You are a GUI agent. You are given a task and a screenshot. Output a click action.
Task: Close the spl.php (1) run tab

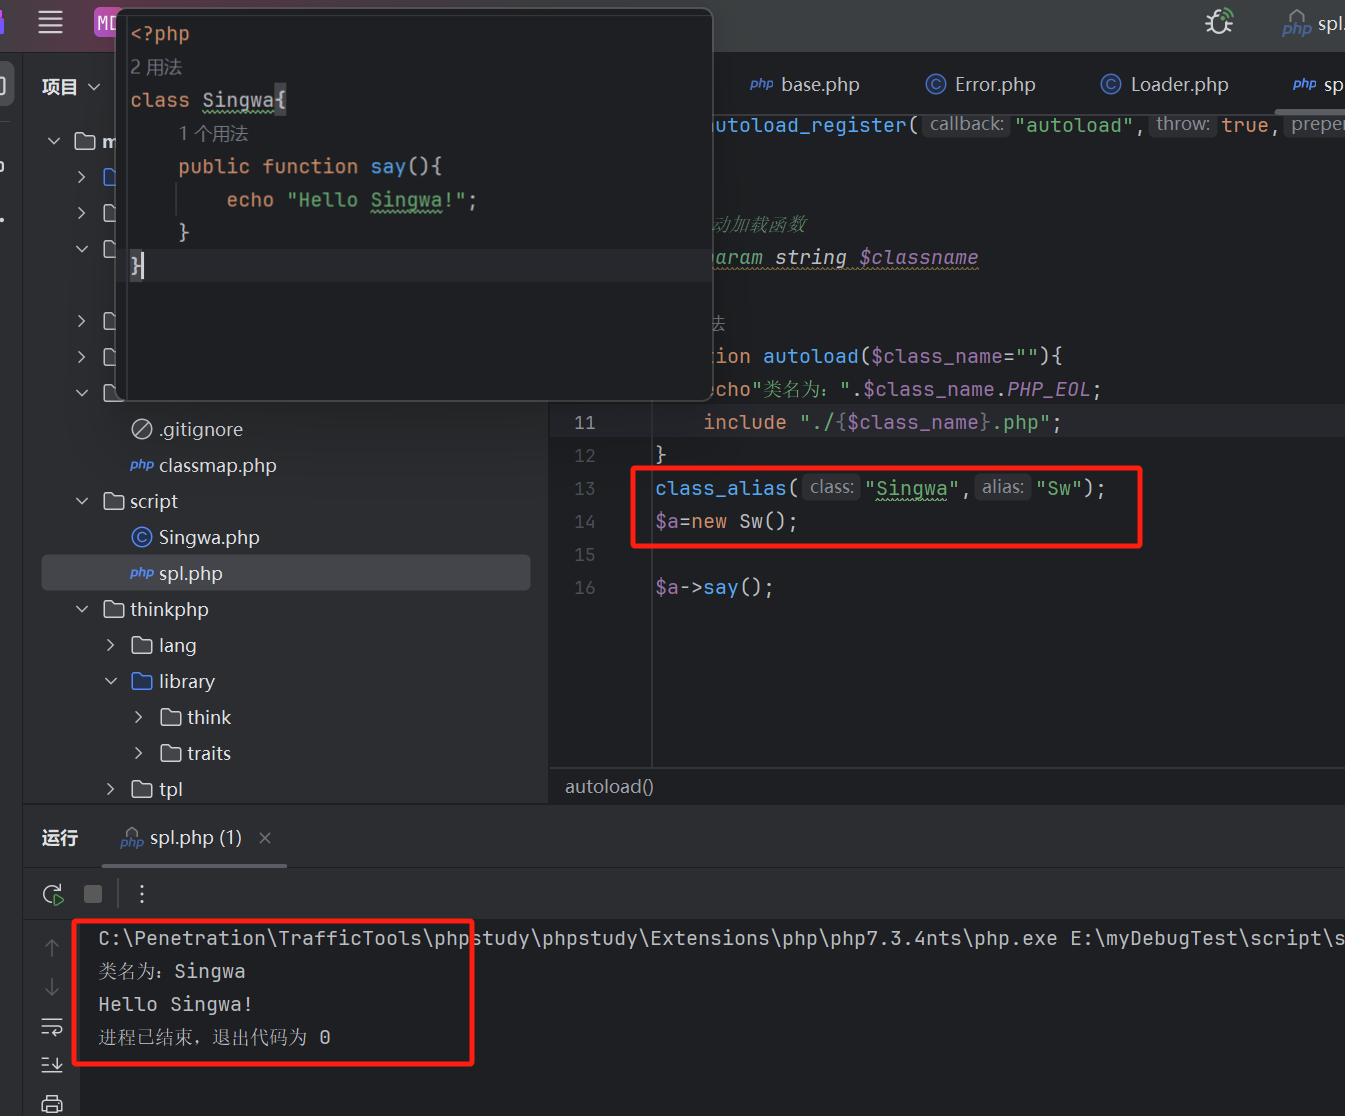click(x=265, y=838)
